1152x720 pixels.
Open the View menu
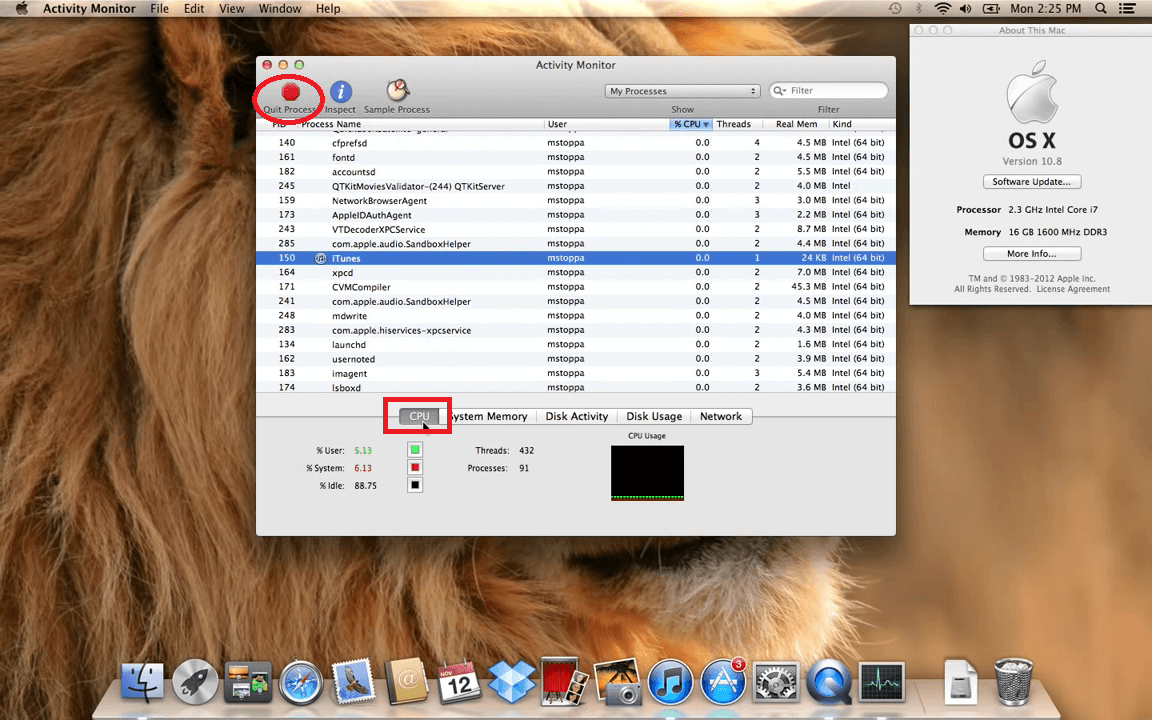231,9
